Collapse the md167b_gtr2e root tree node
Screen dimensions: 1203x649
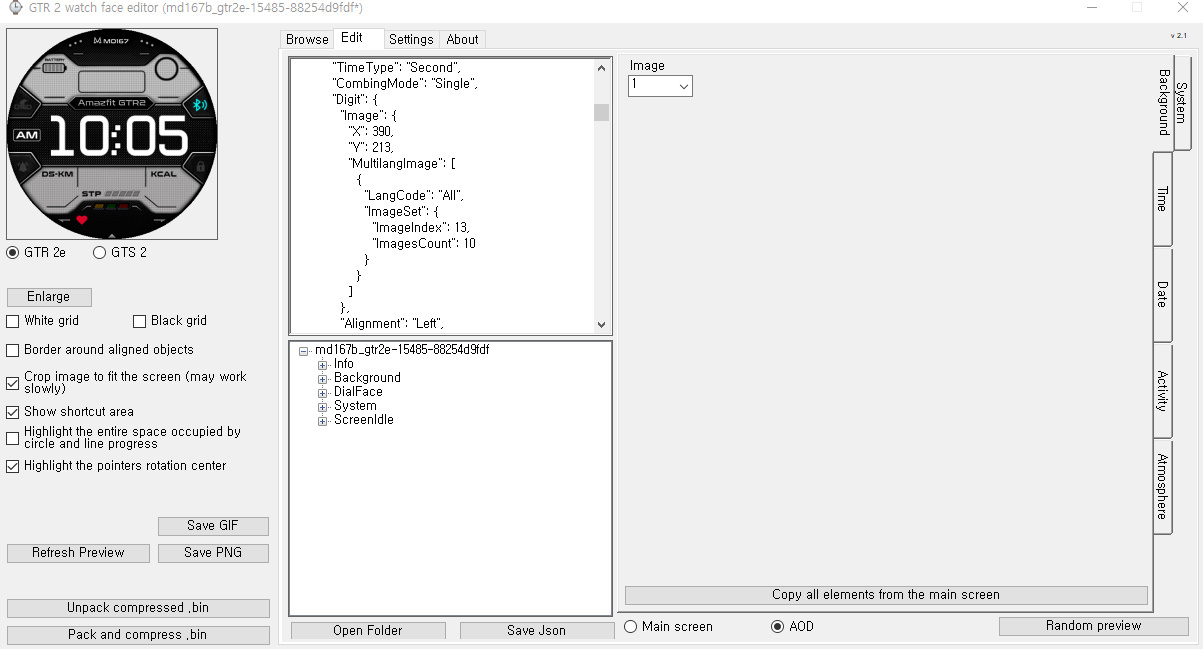[x=304, y=351]
